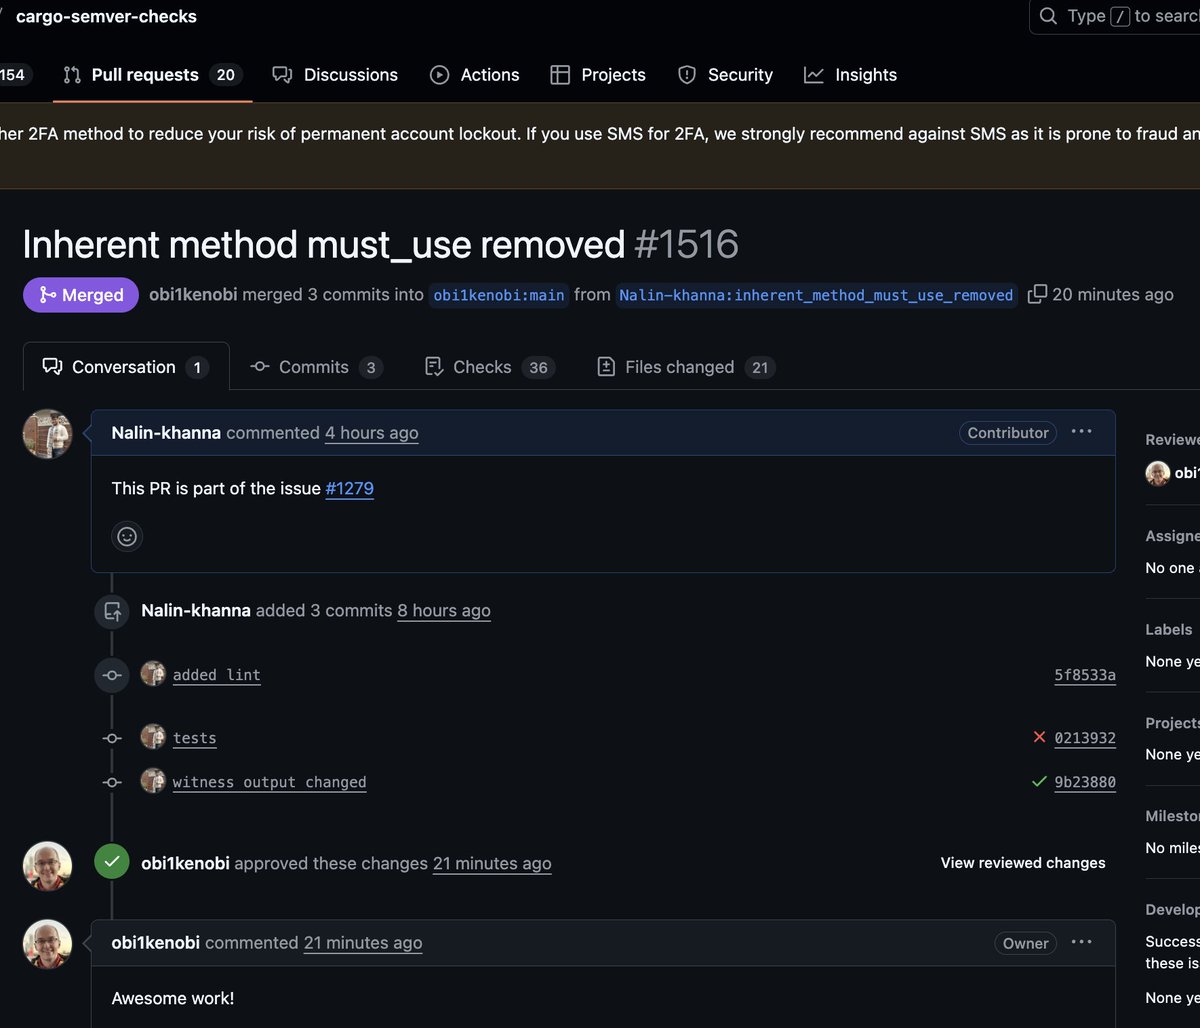This screenshot has height=1028, width=1200.
Task: Click Nalin-khanna avatar beside first comment
Action: (x=48, y=434)
